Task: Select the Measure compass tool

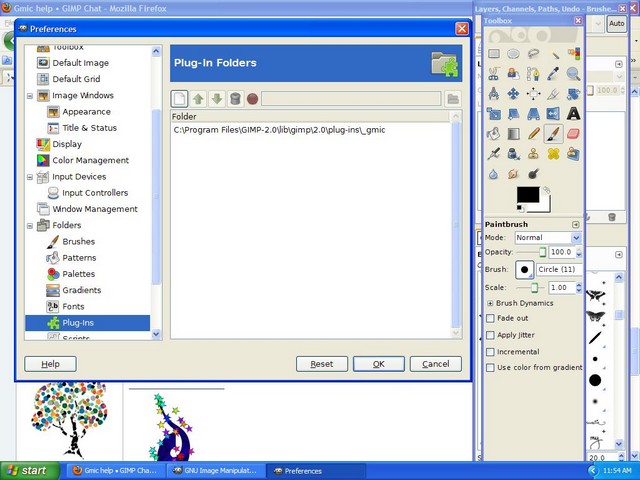Action: pyautogui.click(x=494, y=94)
